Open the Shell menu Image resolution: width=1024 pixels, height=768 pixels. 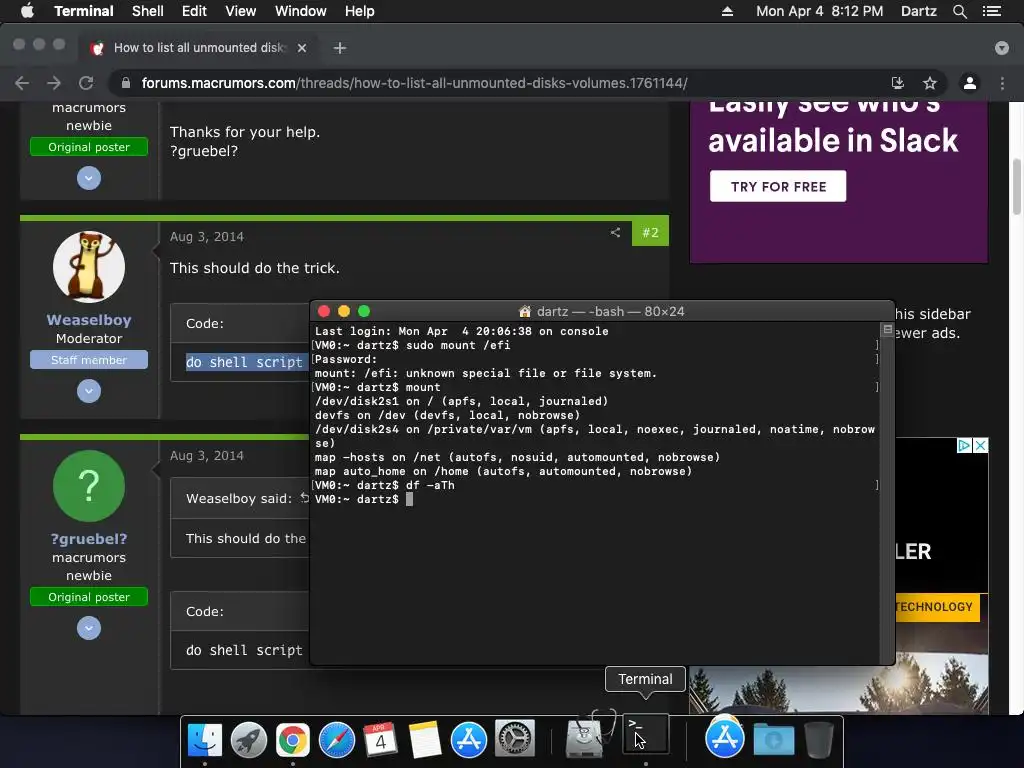click(148, 11)
